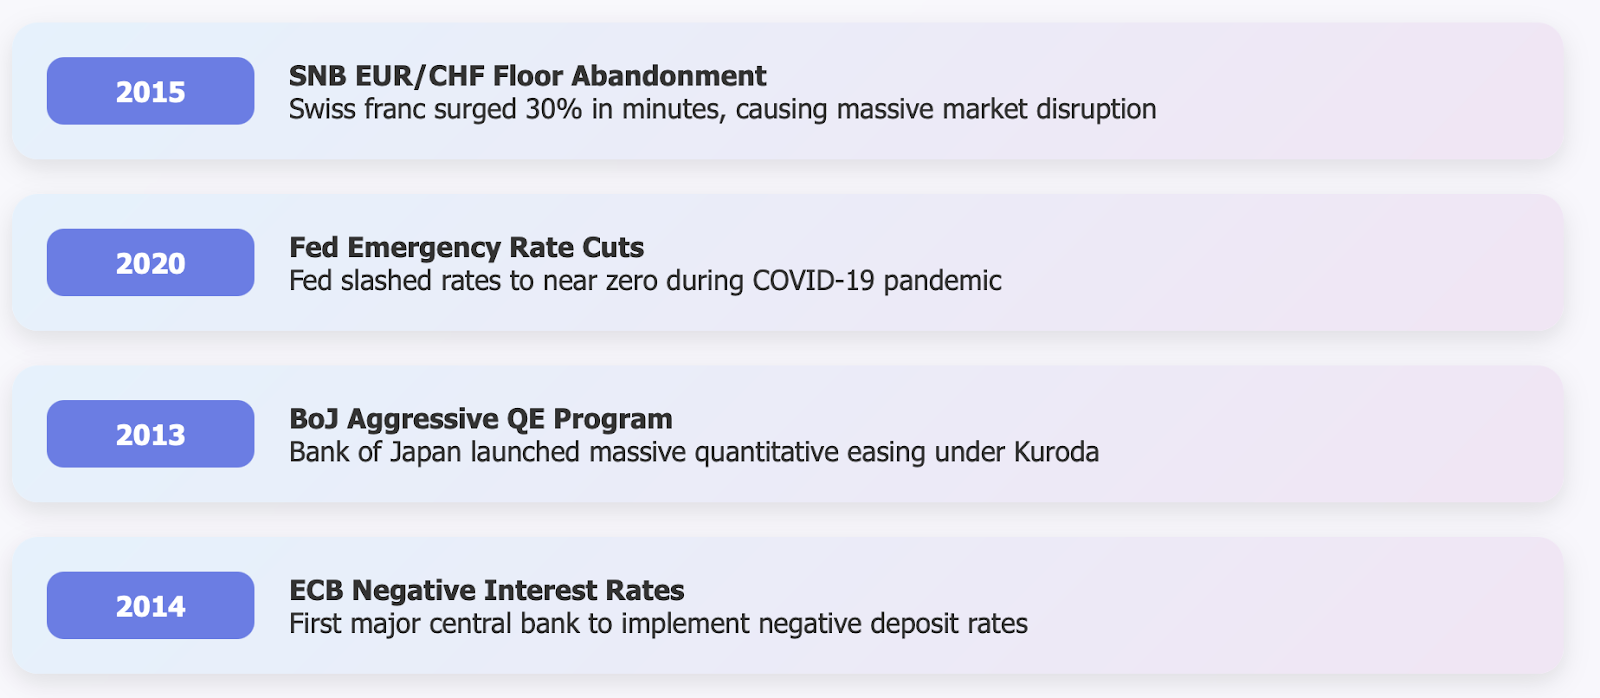Open the BoJ 2013 event card
Screen dimensions: 1600x698
(x=787, y=434)
